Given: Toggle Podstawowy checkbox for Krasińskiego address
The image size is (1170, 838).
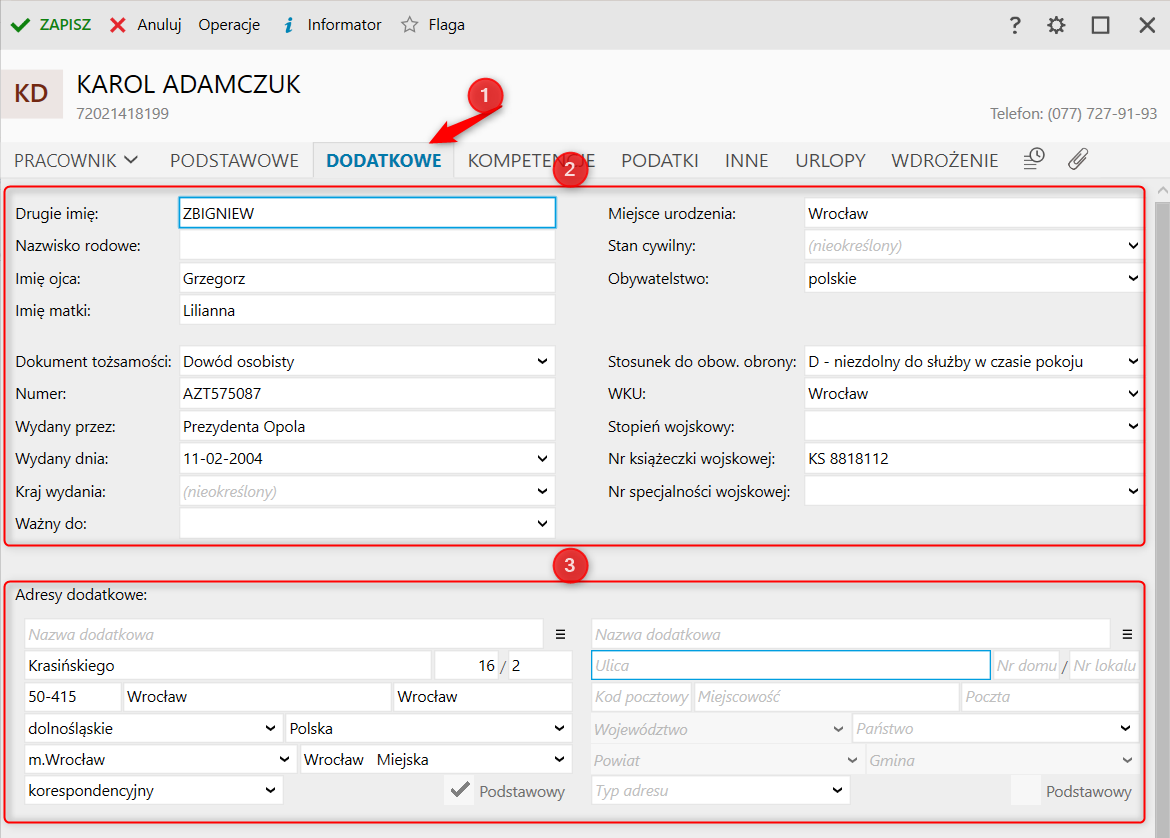Looking at the screenshot, I should (x=460, y=790).
